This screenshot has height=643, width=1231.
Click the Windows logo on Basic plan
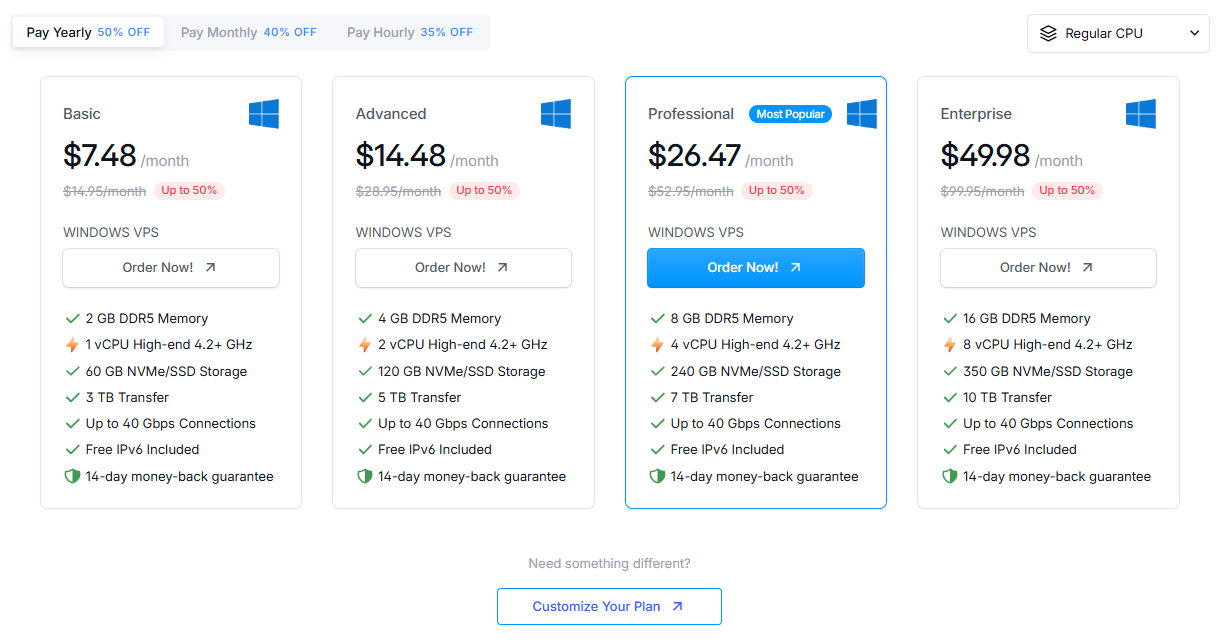coord(264,114)
